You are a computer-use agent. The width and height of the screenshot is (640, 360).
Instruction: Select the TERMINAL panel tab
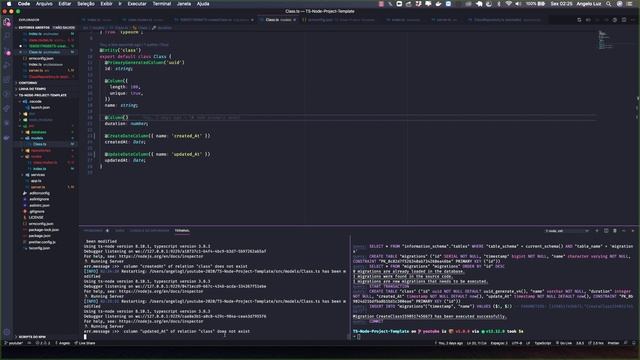182,231
